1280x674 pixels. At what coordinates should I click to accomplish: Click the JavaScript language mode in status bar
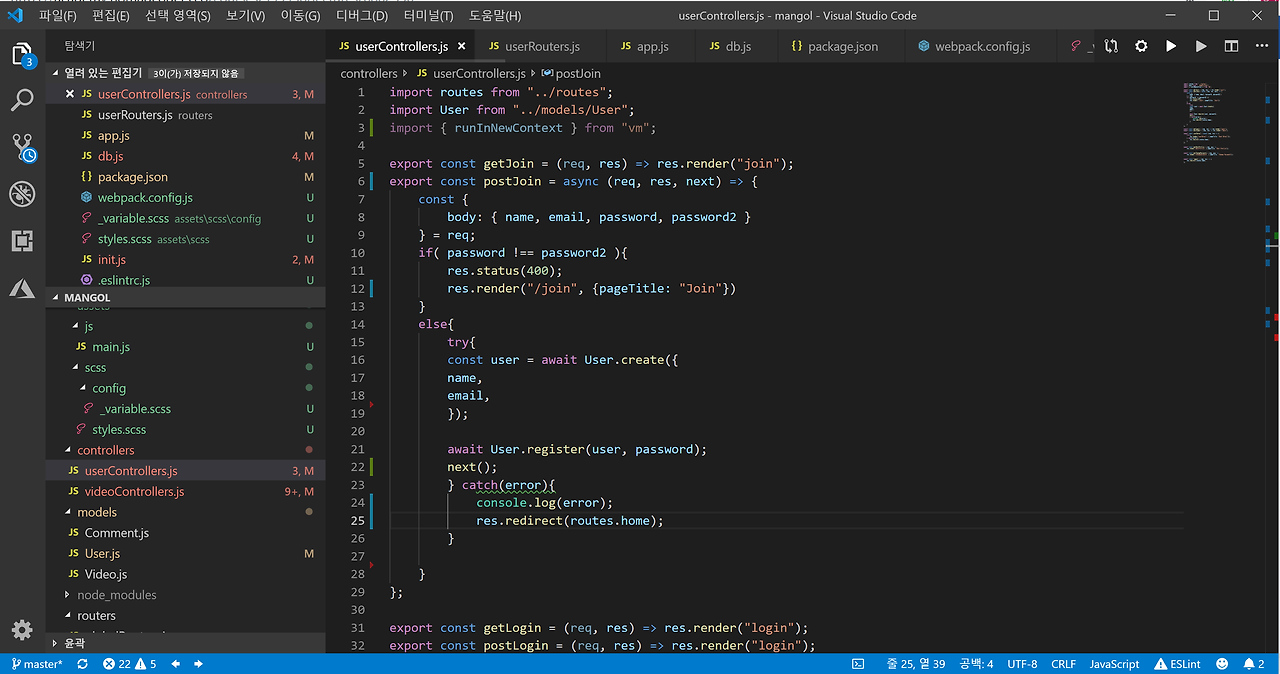tap(1114, 664)
